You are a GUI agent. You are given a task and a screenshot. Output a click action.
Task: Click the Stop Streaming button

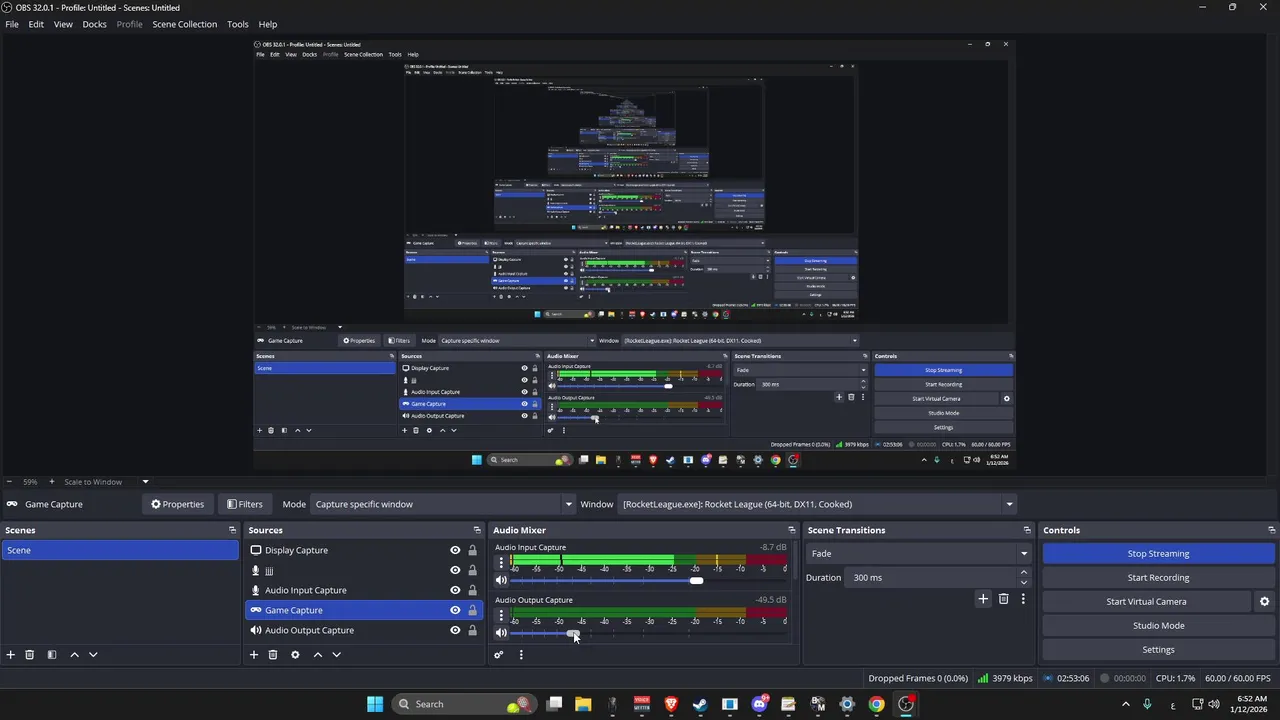point(1158,554)
